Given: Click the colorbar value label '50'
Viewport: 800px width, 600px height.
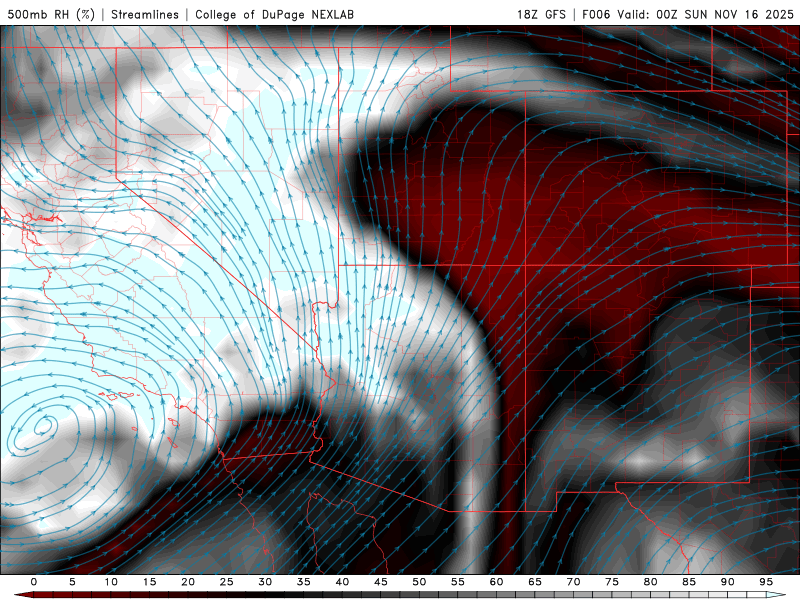Looking at the screenshot, I should click(419, 582).
